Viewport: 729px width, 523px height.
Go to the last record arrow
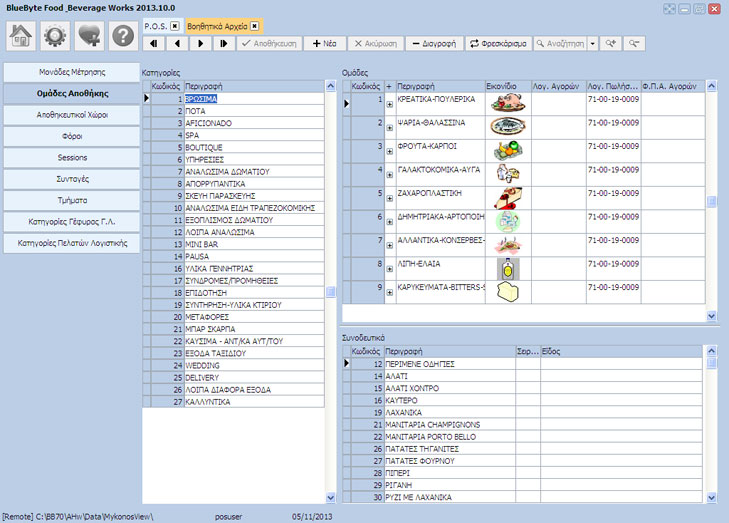(223, 44)
